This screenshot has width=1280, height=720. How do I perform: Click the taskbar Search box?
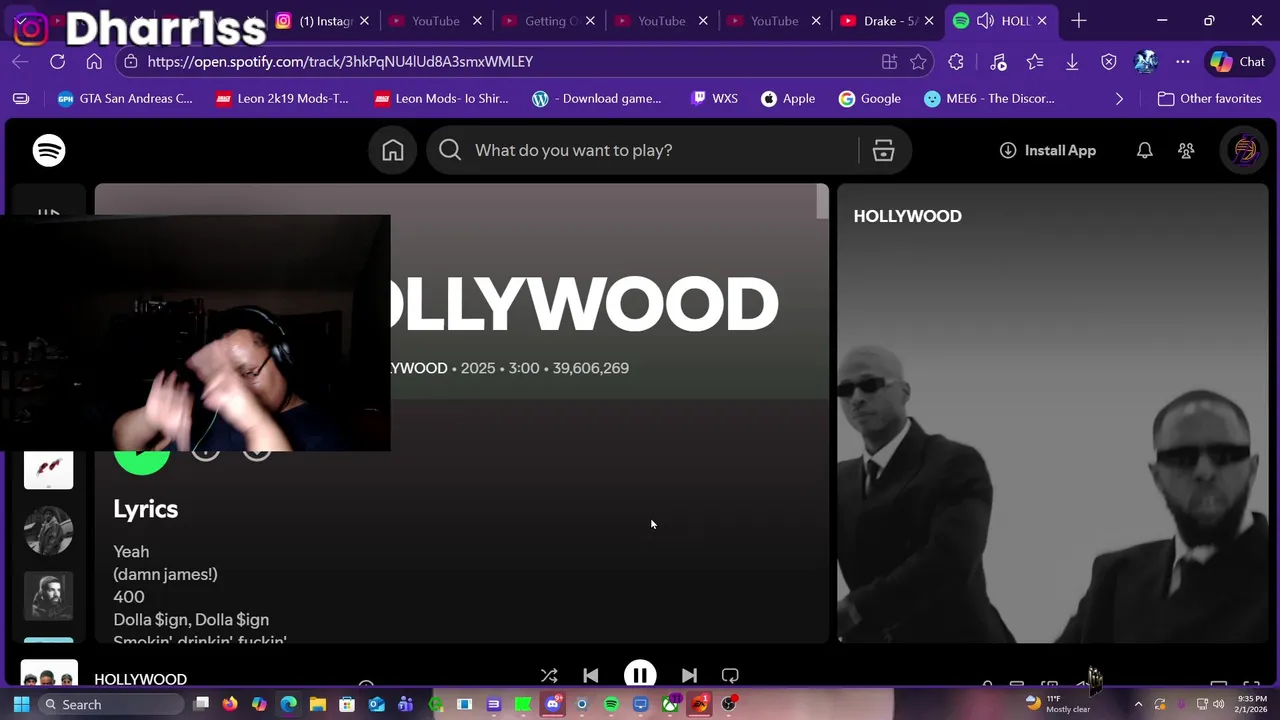pyautogui.click(x=110, y=704)
